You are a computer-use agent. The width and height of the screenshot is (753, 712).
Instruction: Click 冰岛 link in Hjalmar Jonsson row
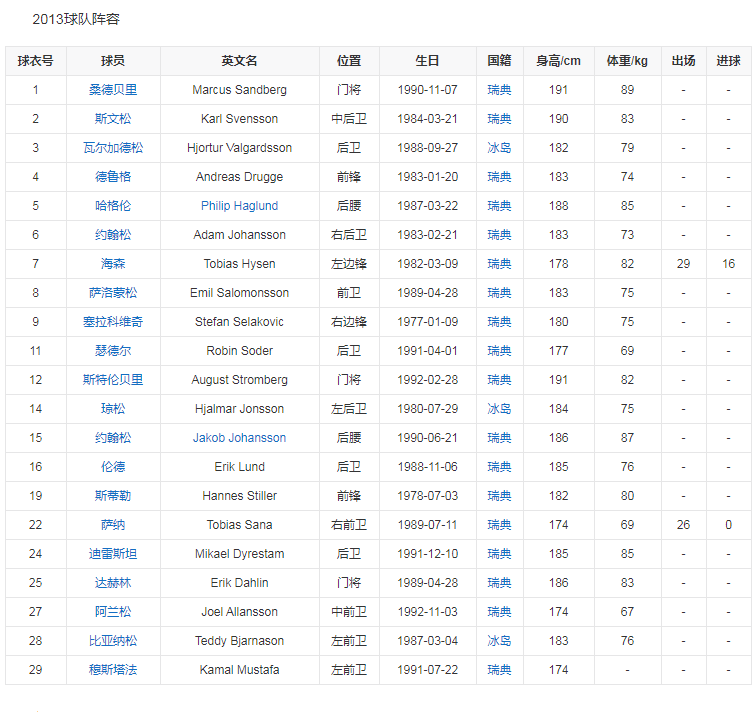pyautogui.click(x=499, y=409)
